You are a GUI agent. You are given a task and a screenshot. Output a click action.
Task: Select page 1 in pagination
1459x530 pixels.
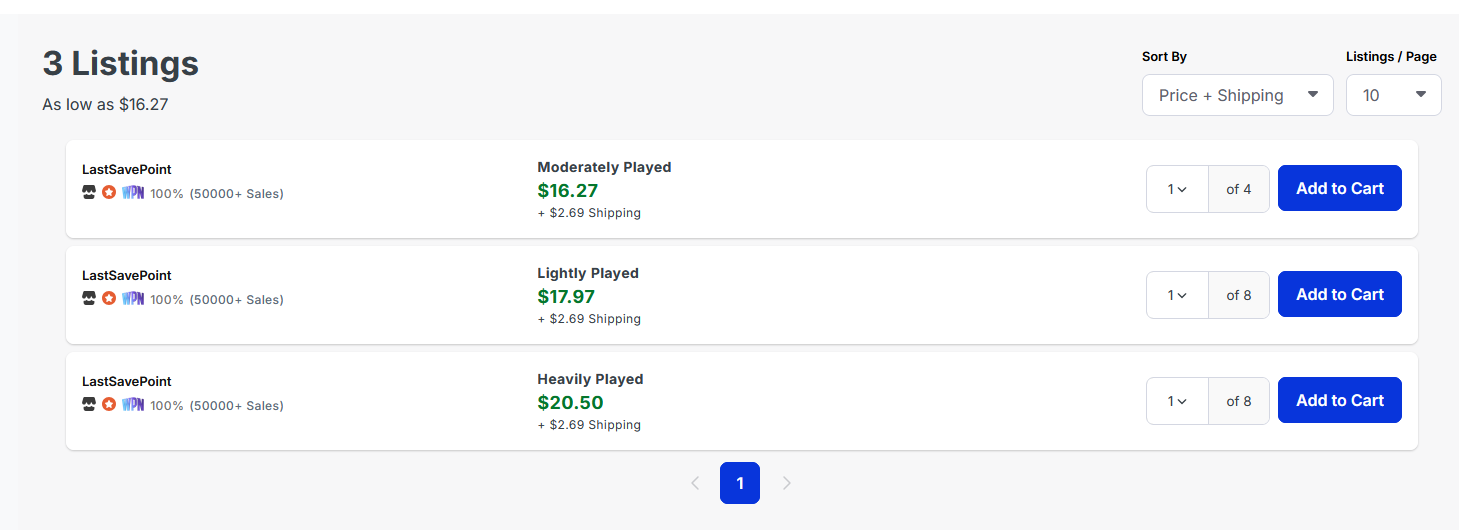[740, 483]
